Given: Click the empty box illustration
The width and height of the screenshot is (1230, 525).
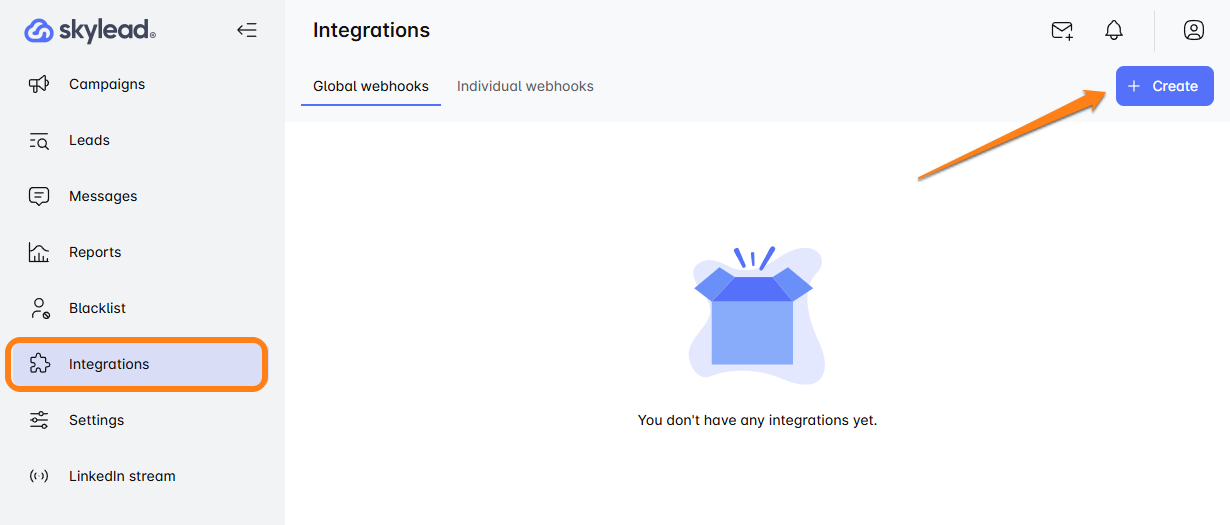Looking at the screenshot, I should tap(753, 317).
